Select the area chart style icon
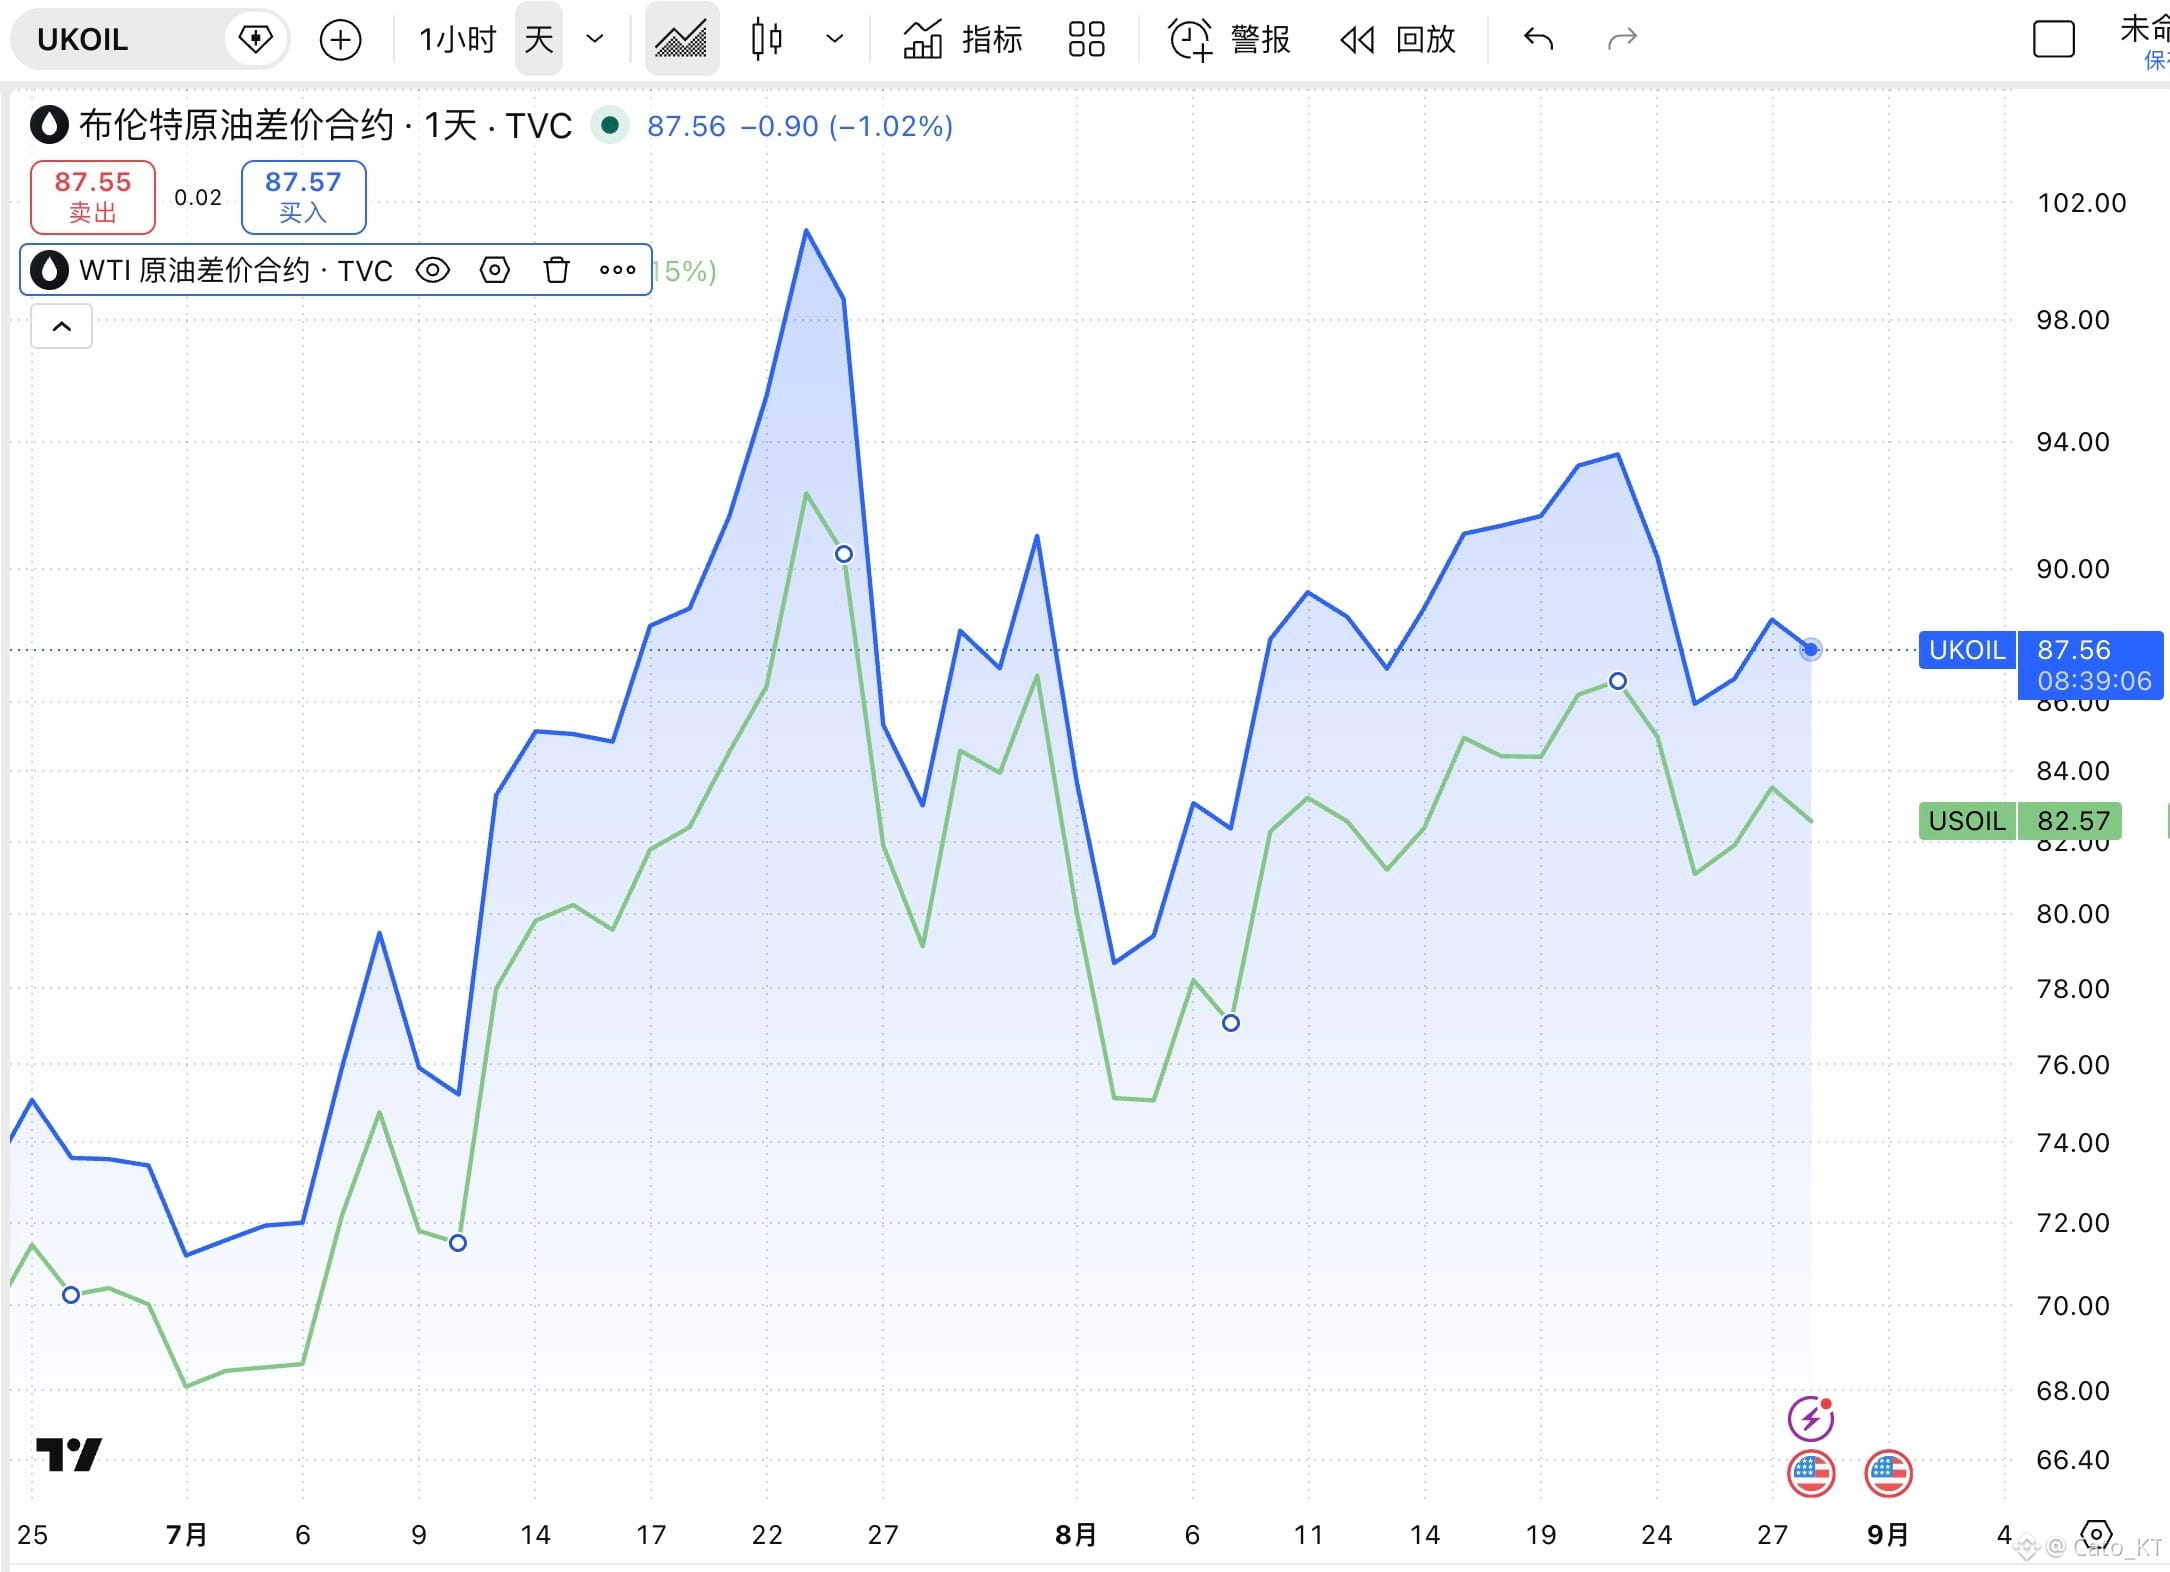This screenshot has width=2170, height=1572. (x=681, y=40)
